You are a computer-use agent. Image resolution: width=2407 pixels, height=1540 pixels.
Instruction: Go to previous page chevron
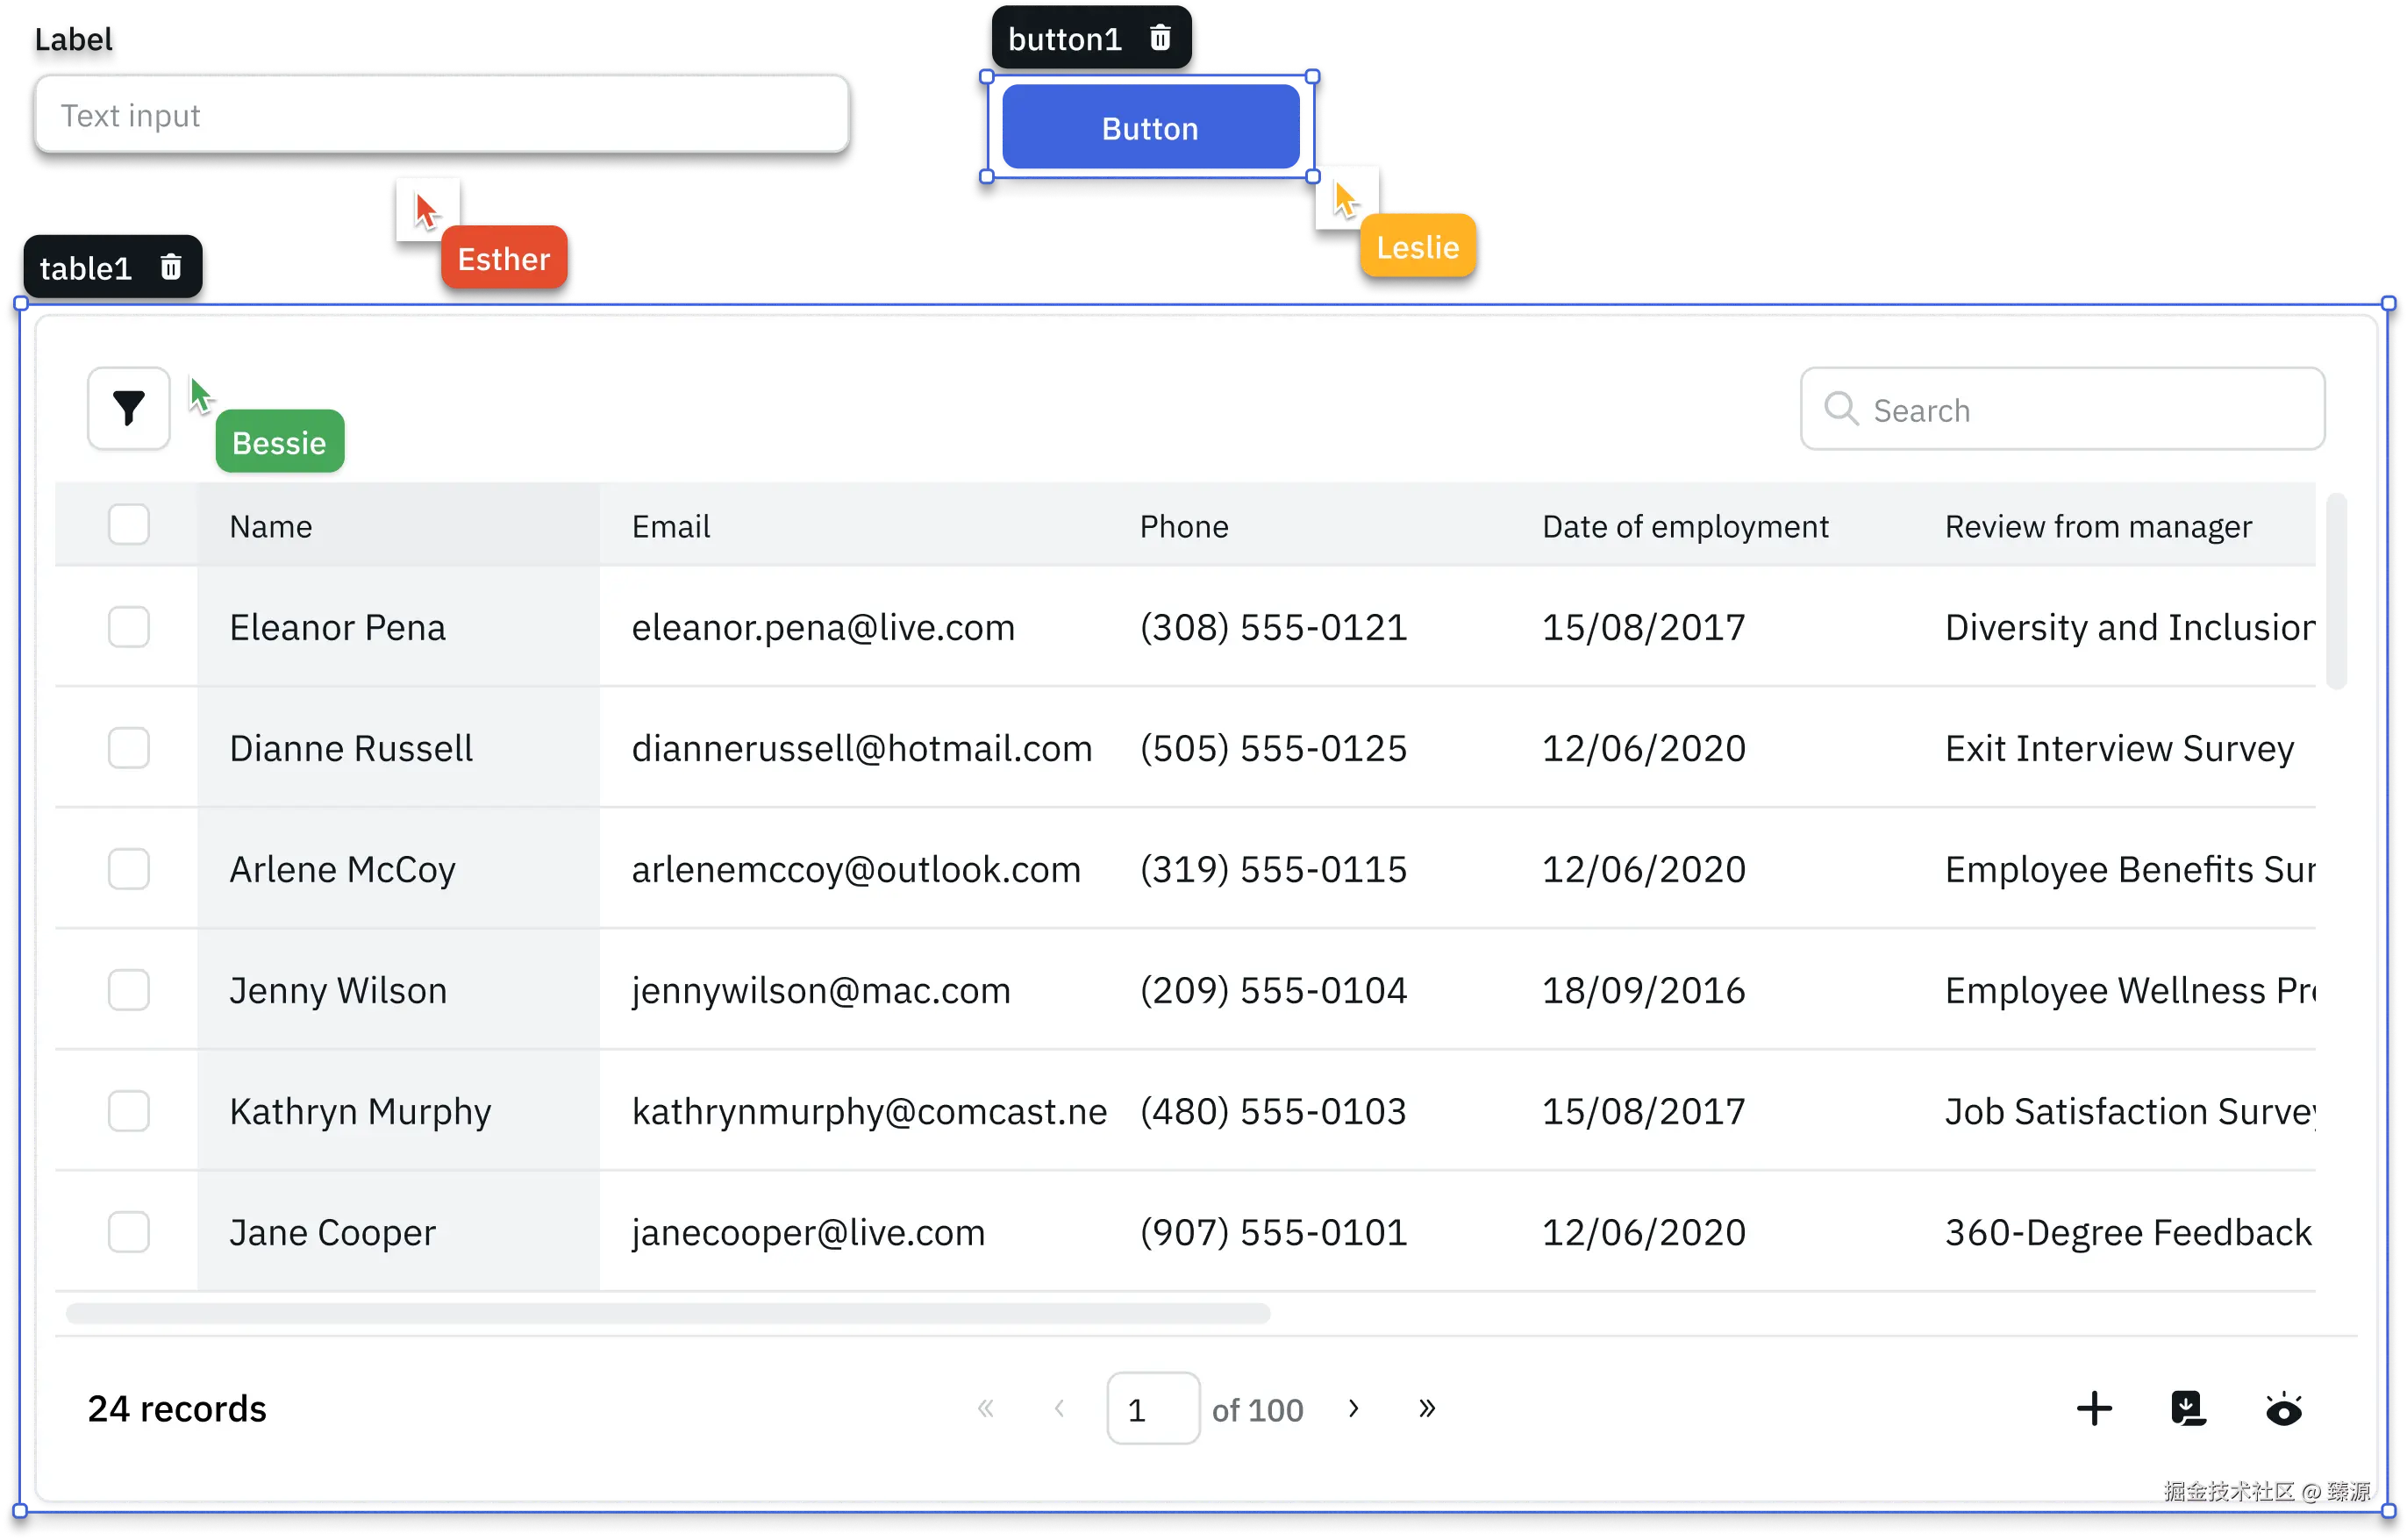1059,1408
